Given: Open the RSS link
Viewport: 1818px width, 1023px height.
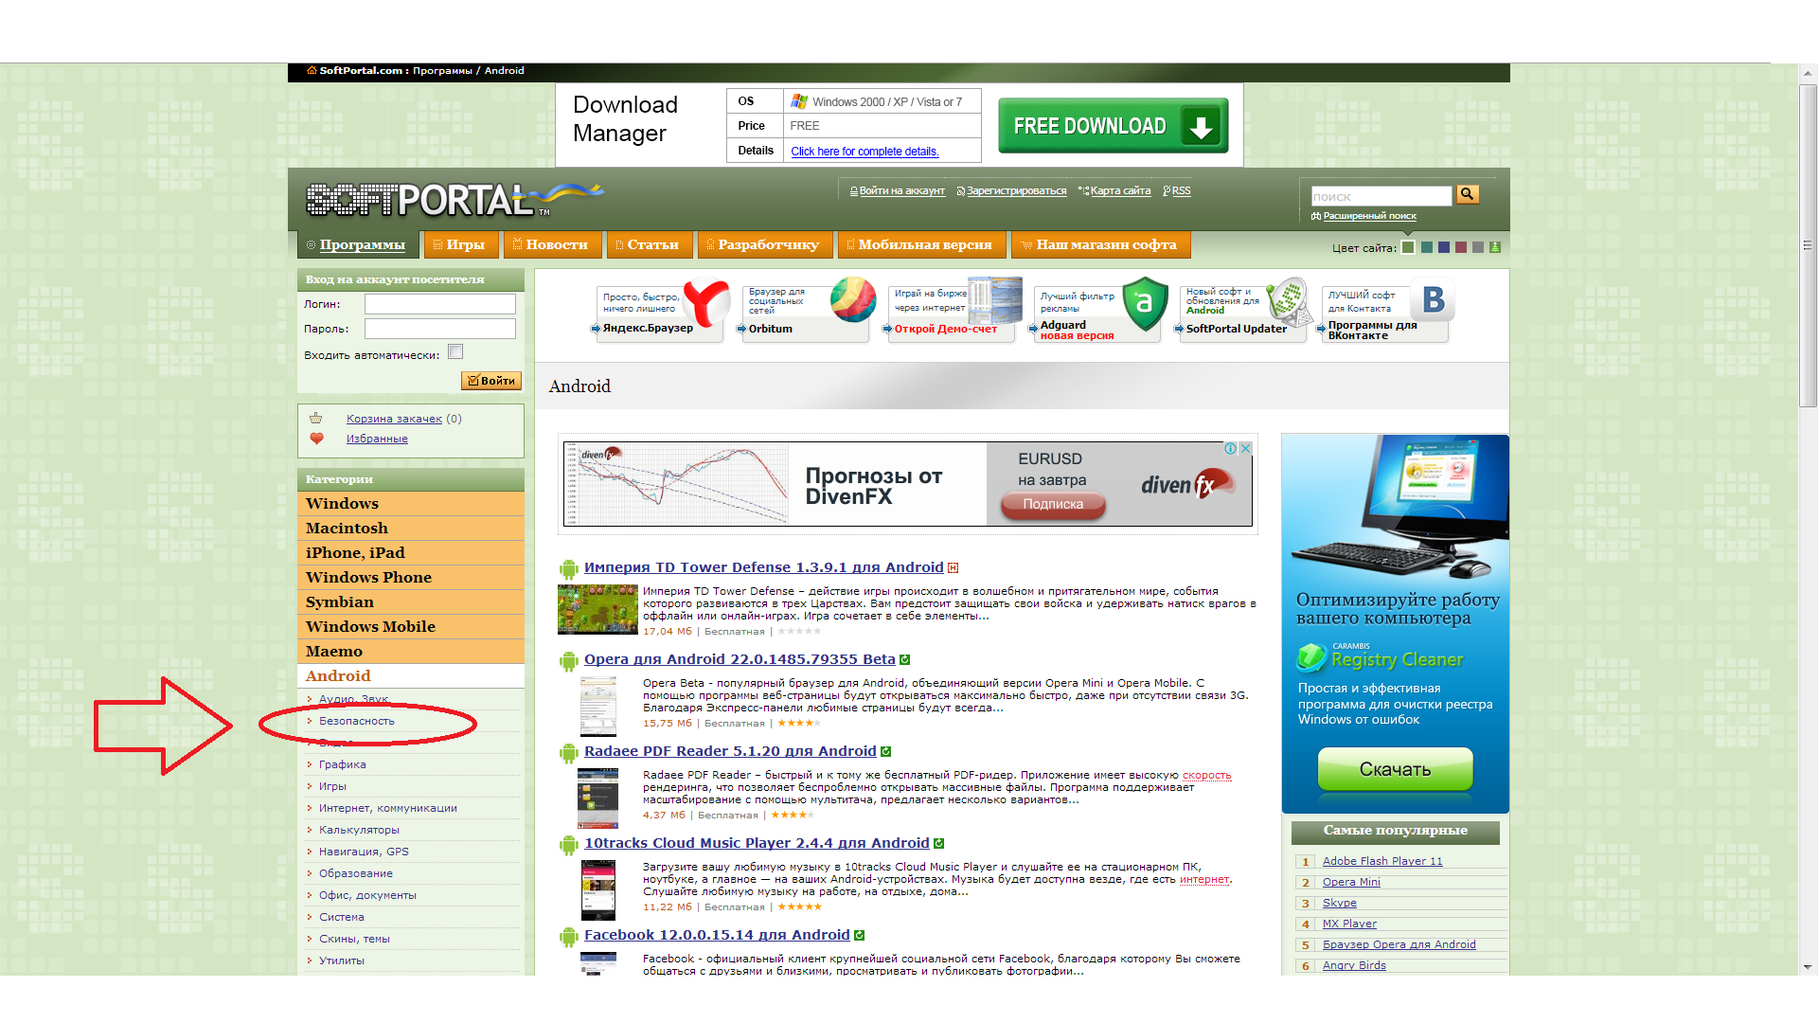Looking at the screenshot, I should [x=1181, y=191].
